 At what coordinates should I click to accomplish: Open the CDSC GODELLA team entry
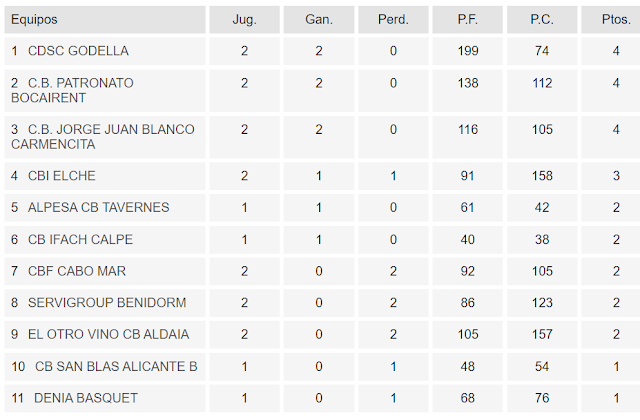pos(78,51)
